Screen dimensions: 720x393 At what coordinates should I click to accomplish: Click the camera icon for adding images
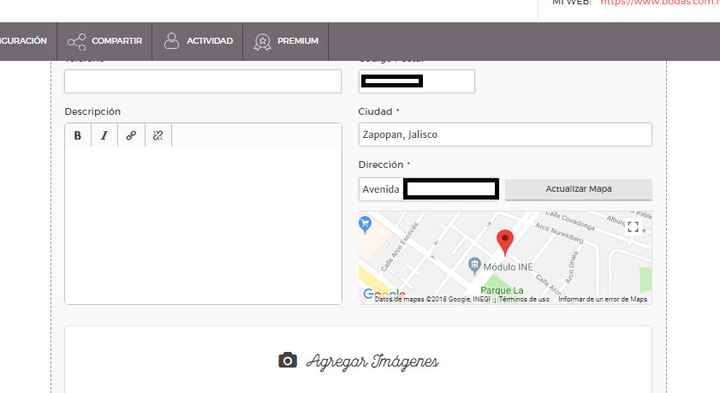coord(287,360)
